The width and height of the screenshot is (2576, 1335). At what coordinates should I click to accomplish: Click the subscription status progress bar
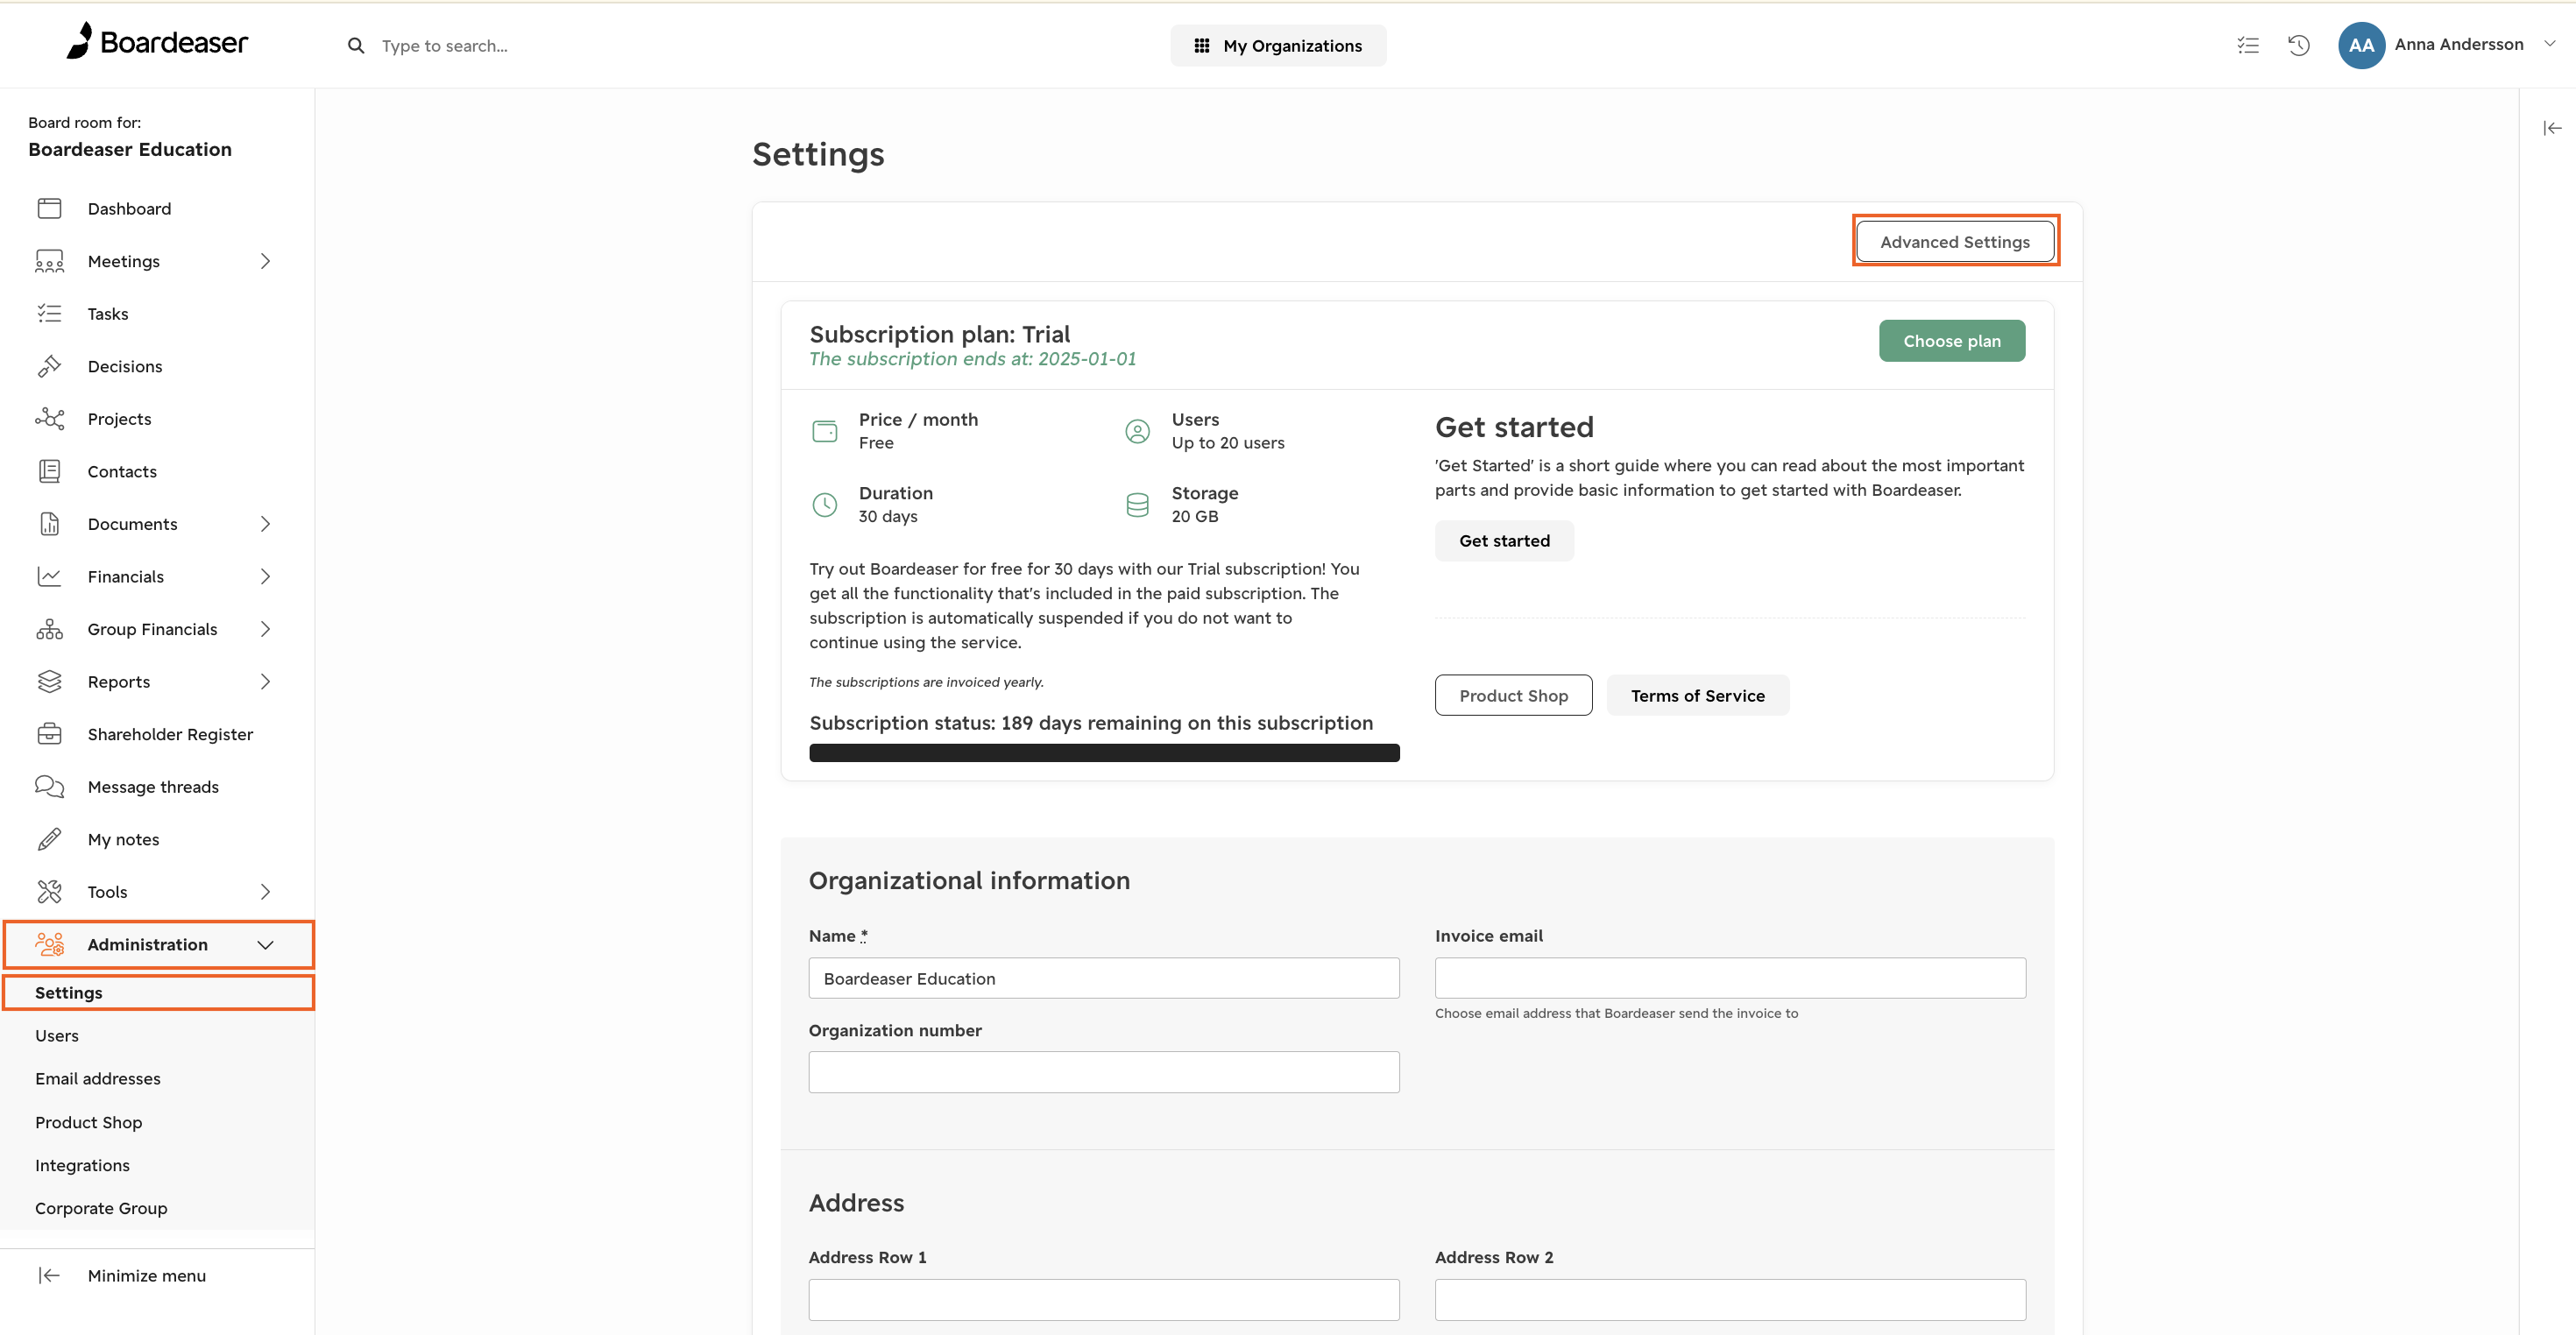[1104, 753]
